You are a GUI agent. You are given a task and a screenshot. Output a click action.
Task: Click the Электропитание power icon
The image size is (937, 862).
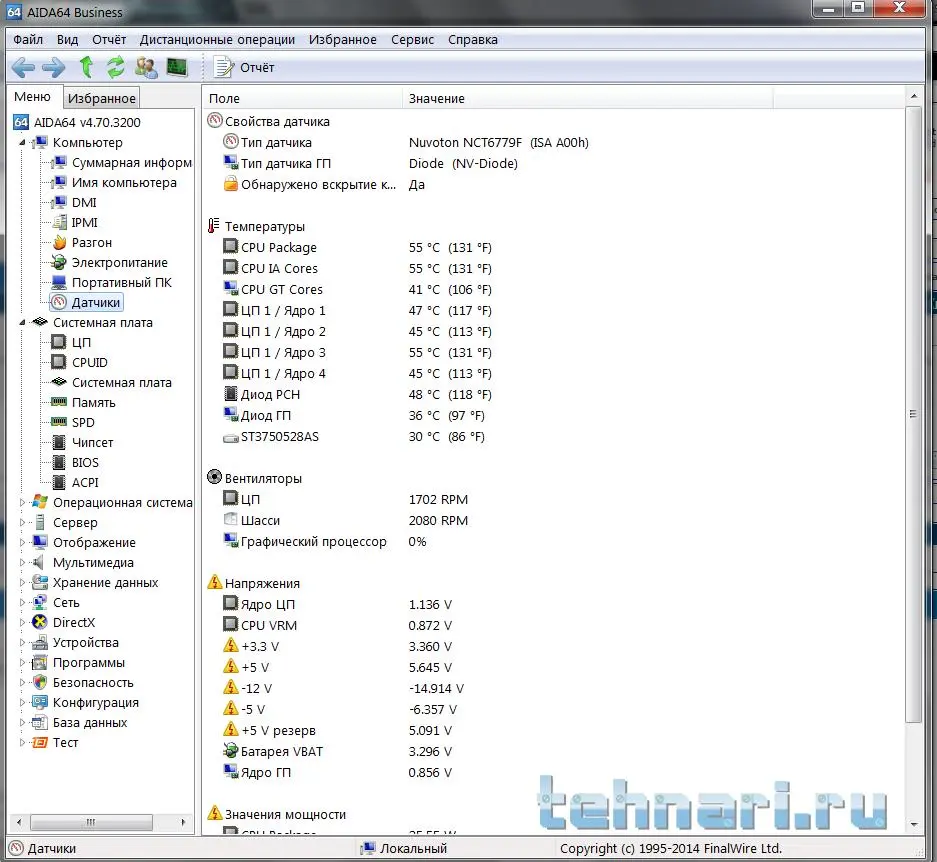click(59, 262)
